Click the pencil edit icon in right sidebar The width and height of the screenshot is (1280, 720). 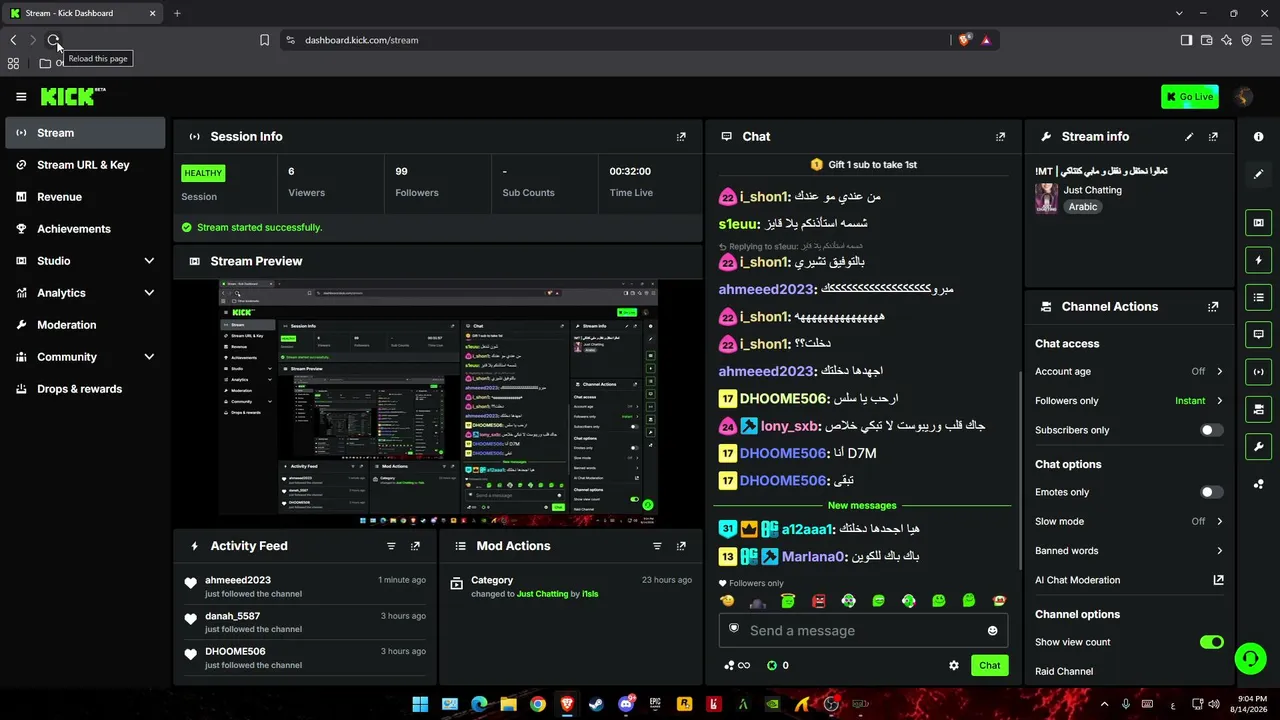coord(1259,174)
